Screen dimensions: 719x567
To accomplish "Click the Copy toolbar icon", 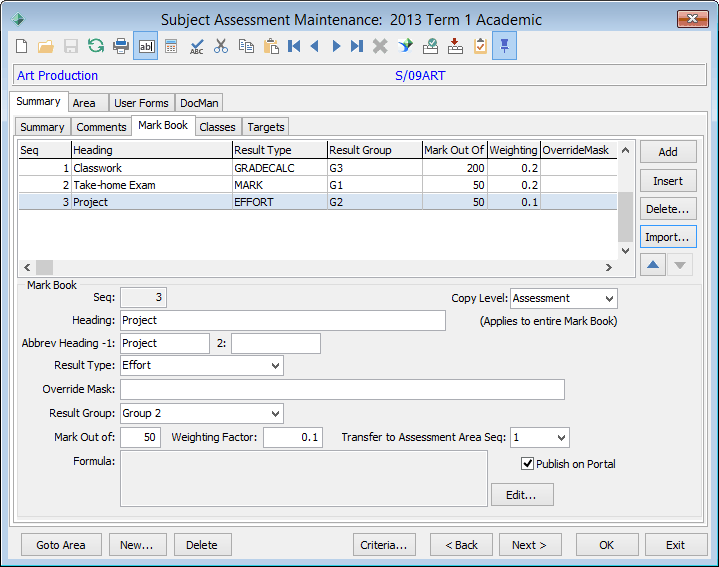I will coord(246,46).
